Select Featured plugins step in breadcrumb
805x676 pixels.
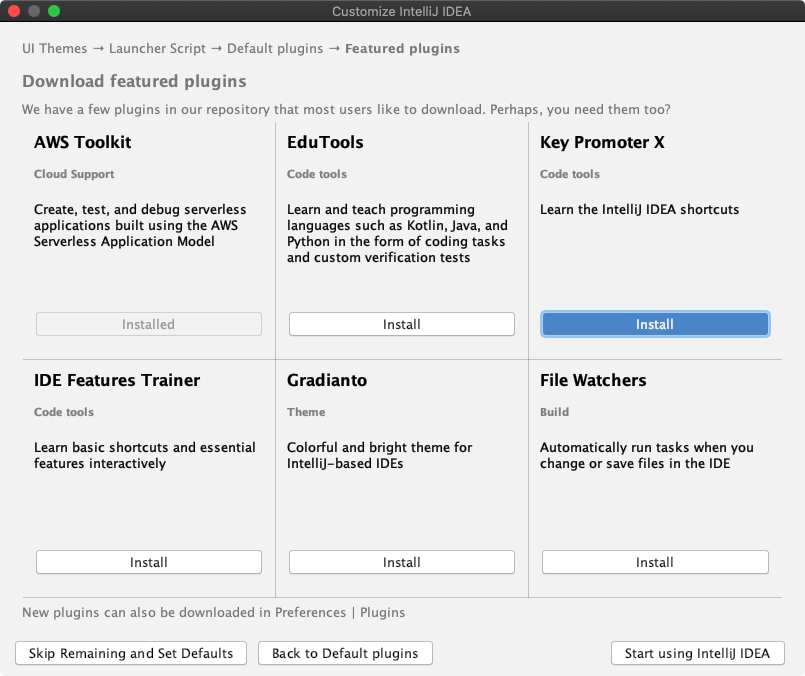coord(402,48)
